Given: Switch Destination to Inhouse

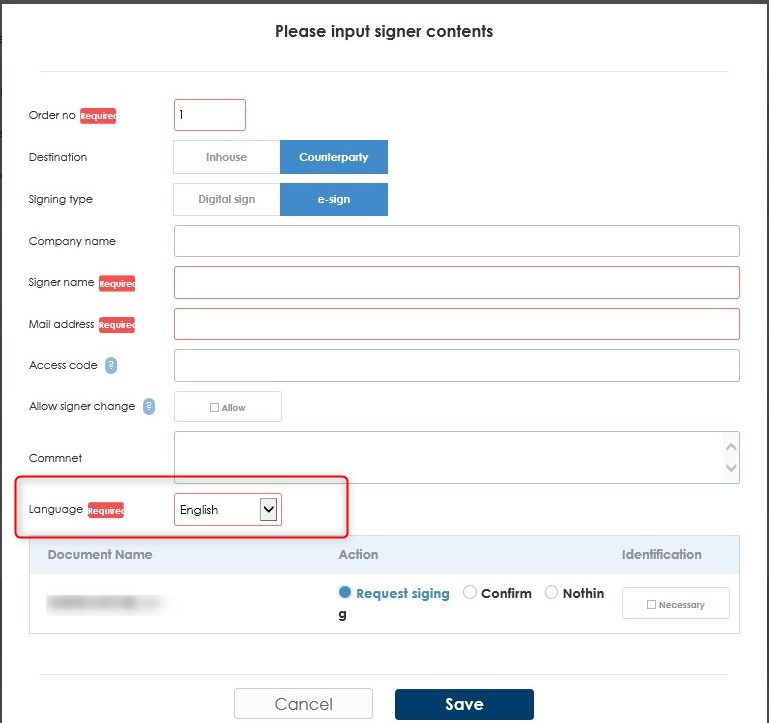Looking at the screenshot, I should click(226, 157).
